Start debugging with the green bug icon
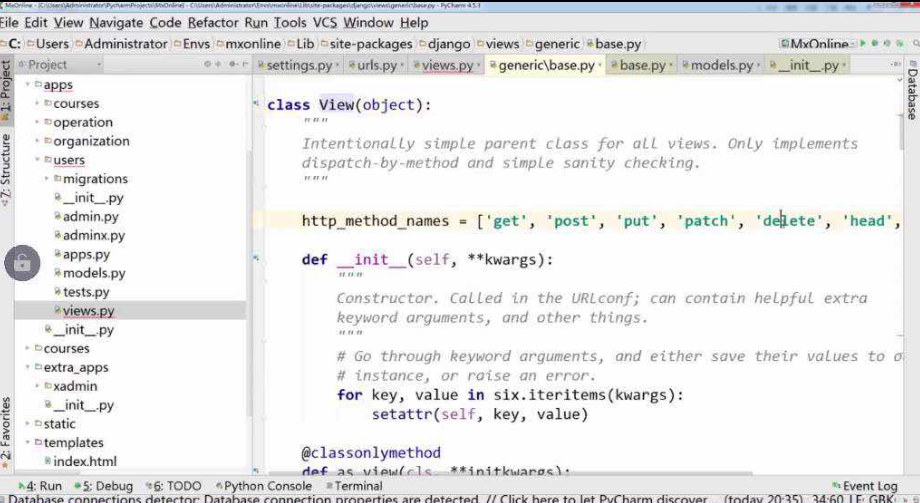 pyautogui.click(x=875, y=43)
